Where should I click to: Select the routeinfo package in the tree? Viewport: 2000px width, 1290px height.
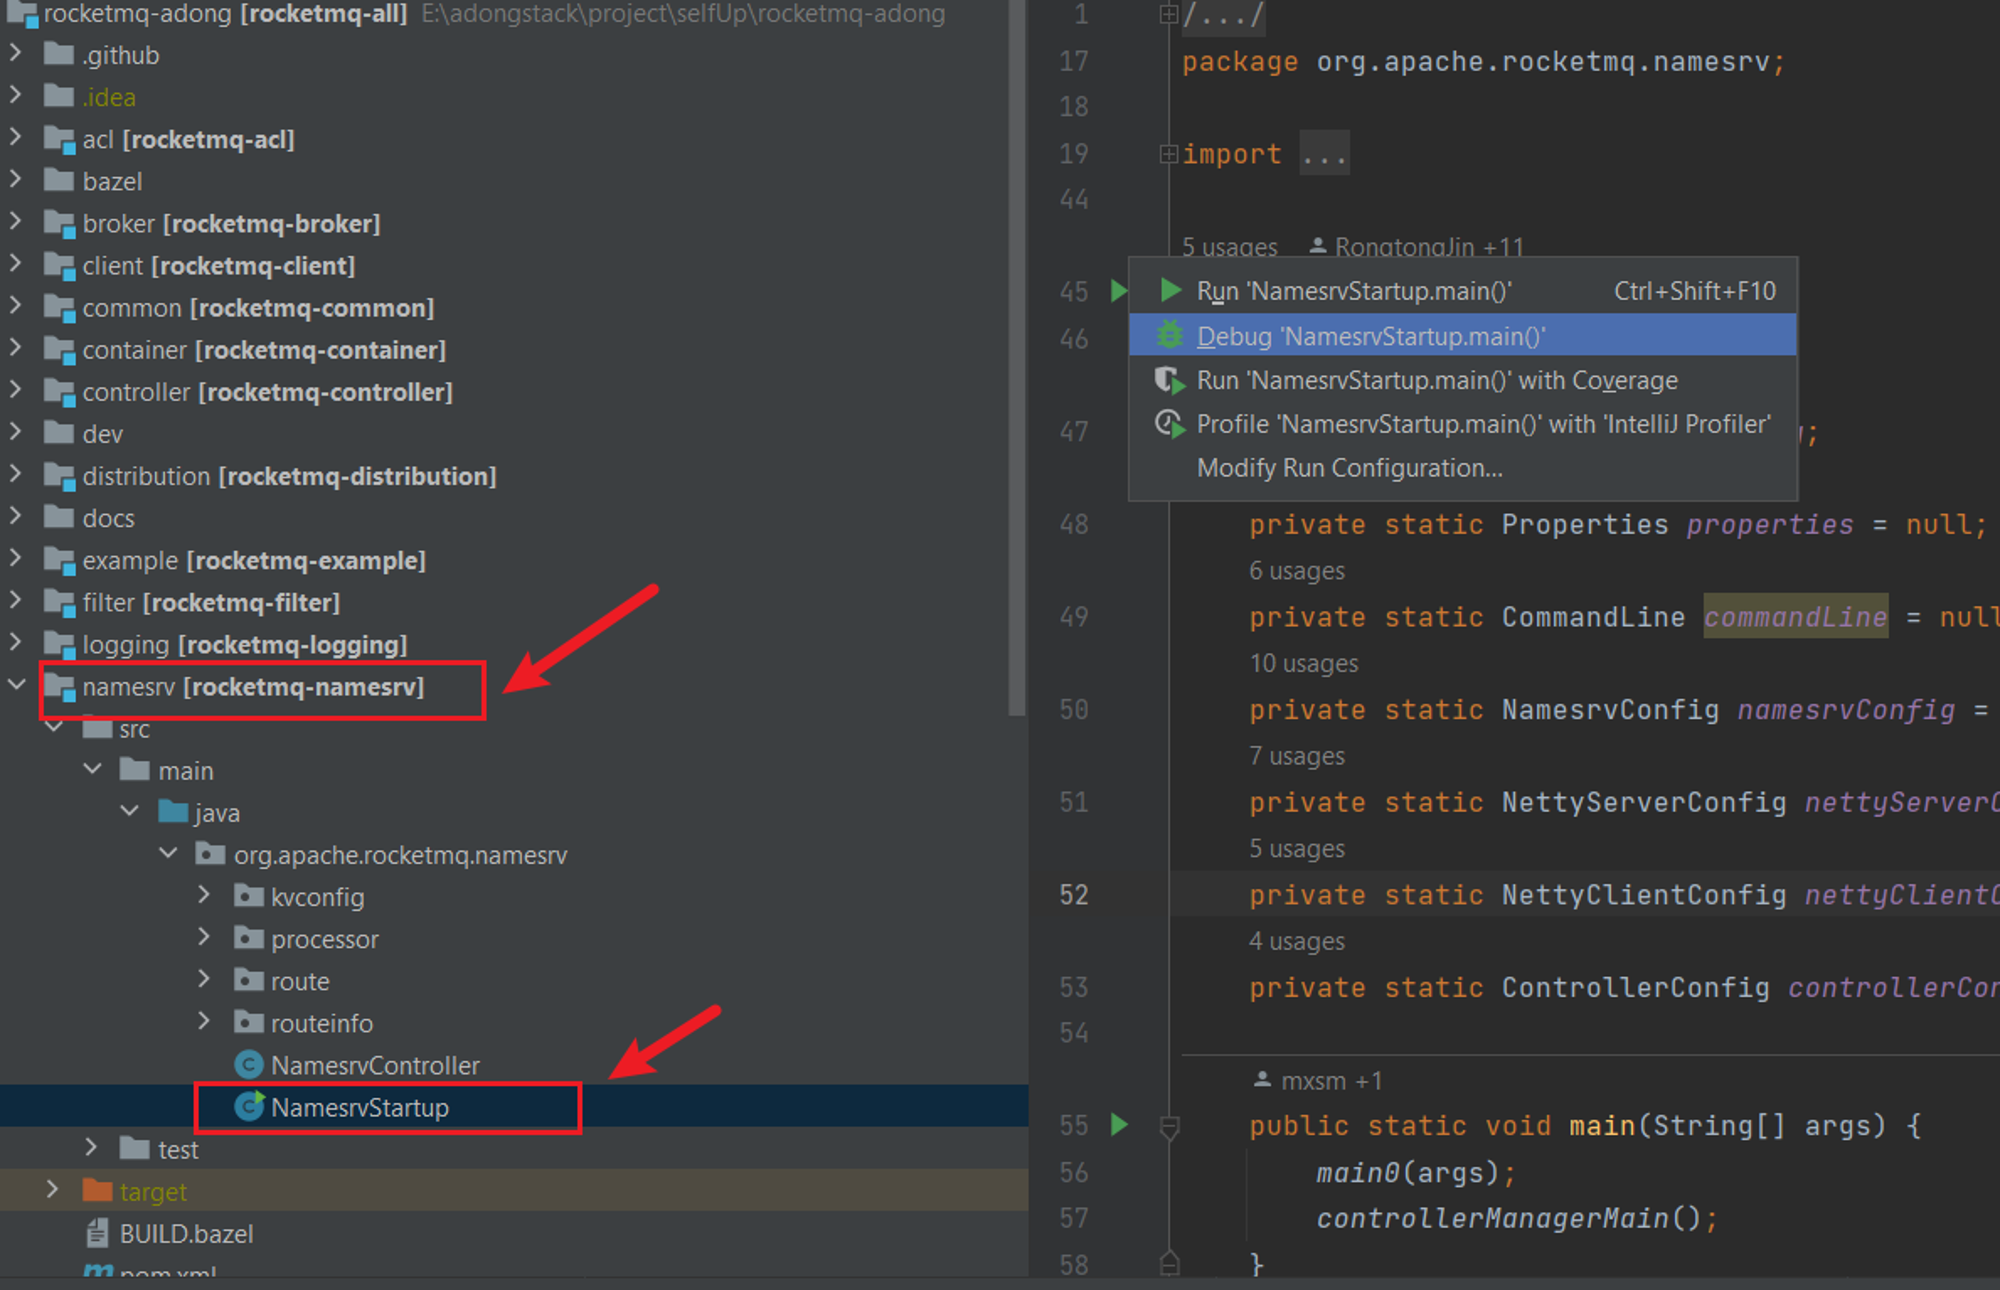tap(321, 1023)
